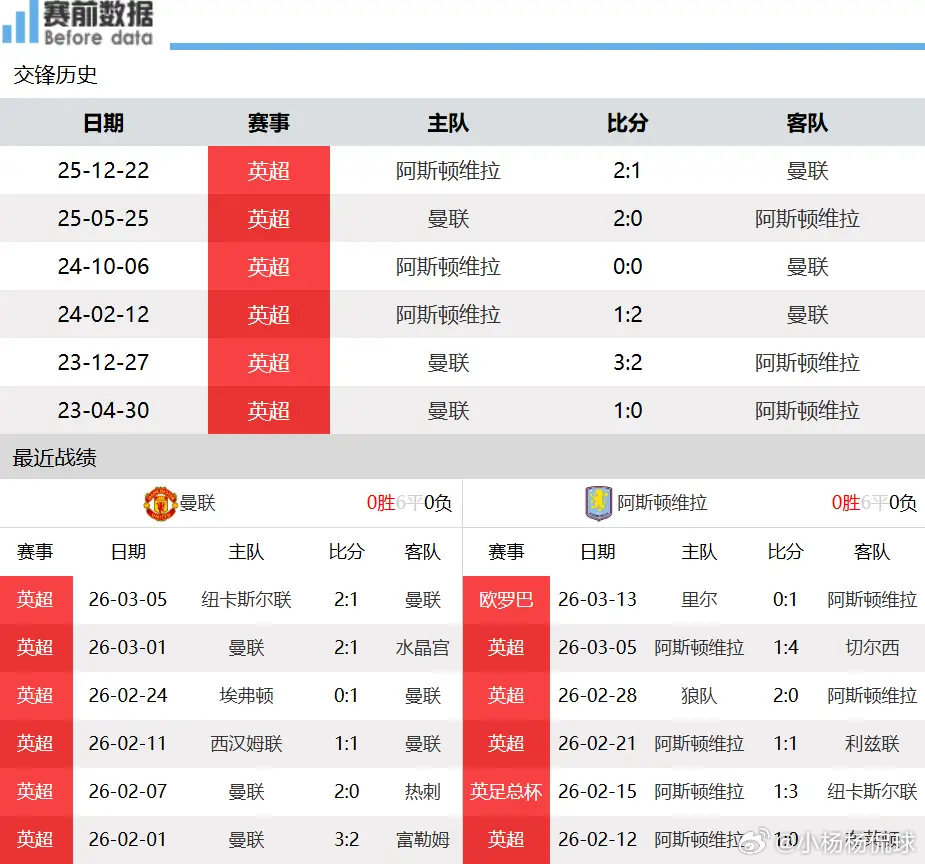
Task: Collapse the 比分 column header
Action: click(627, 123)
